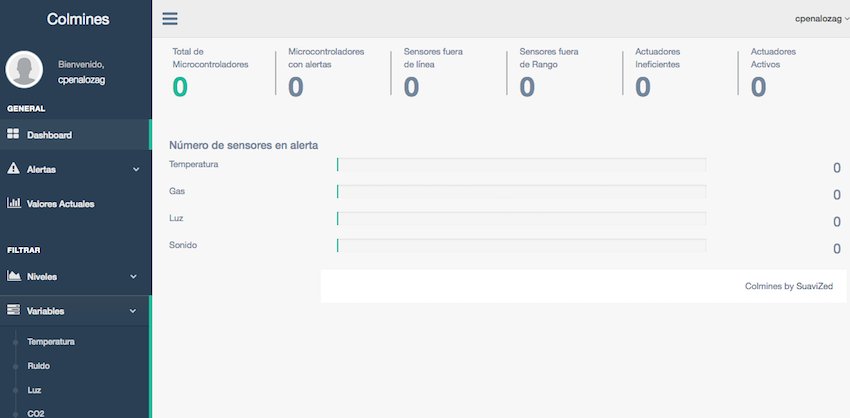
Task: Click the Dashboard grid icon
Action: (13, 134)
